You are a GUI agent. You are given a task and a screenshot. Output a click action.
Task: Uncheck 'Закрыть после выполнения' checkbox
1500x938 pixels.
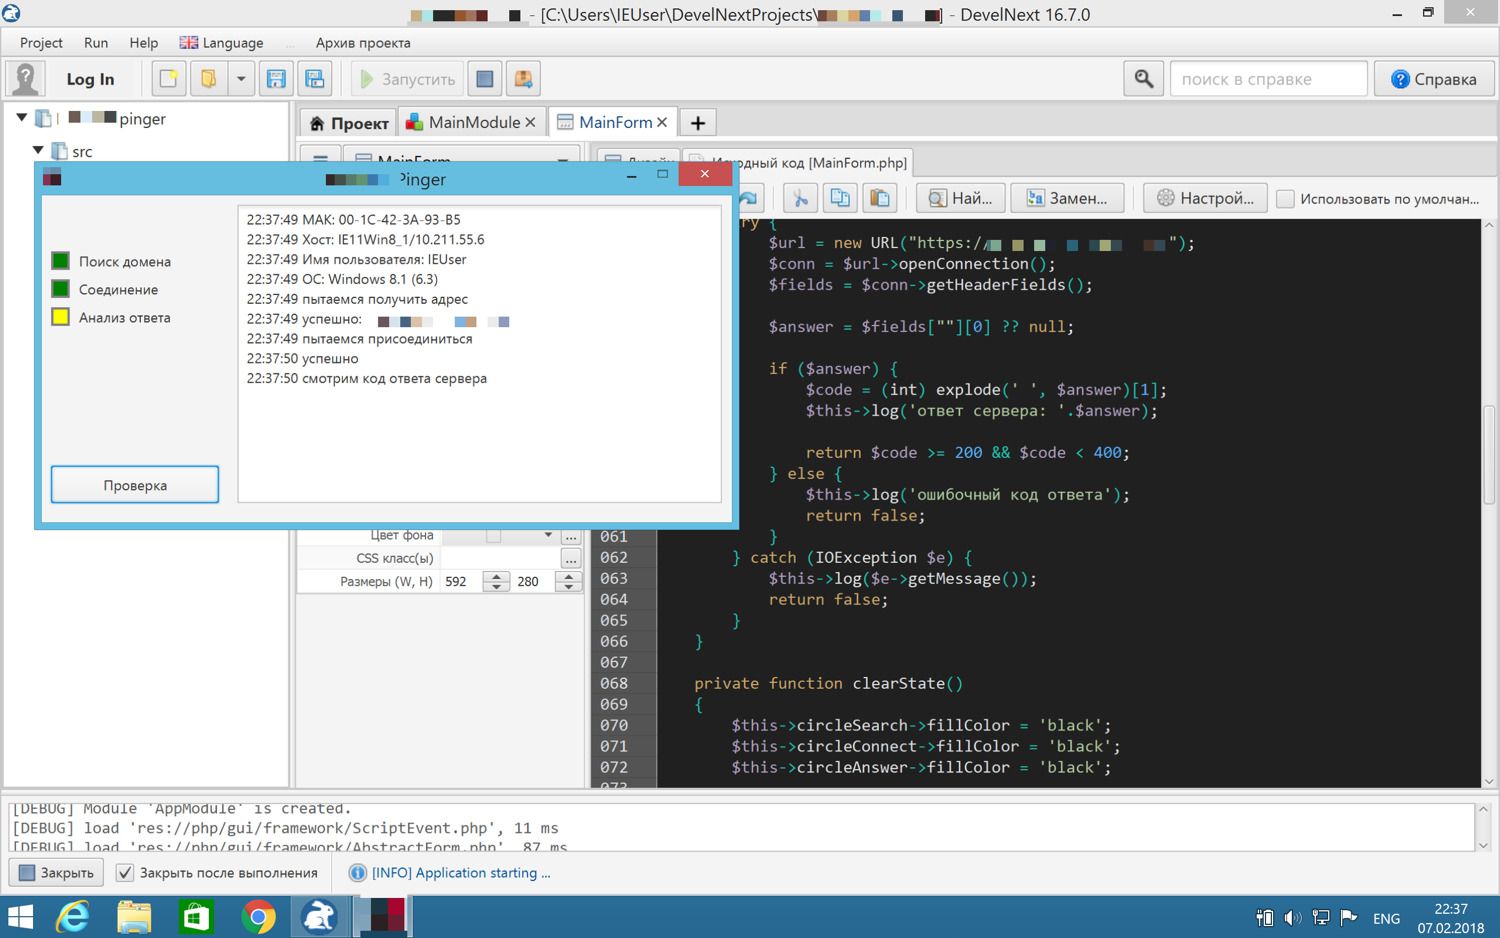click(x=125, y=873)
